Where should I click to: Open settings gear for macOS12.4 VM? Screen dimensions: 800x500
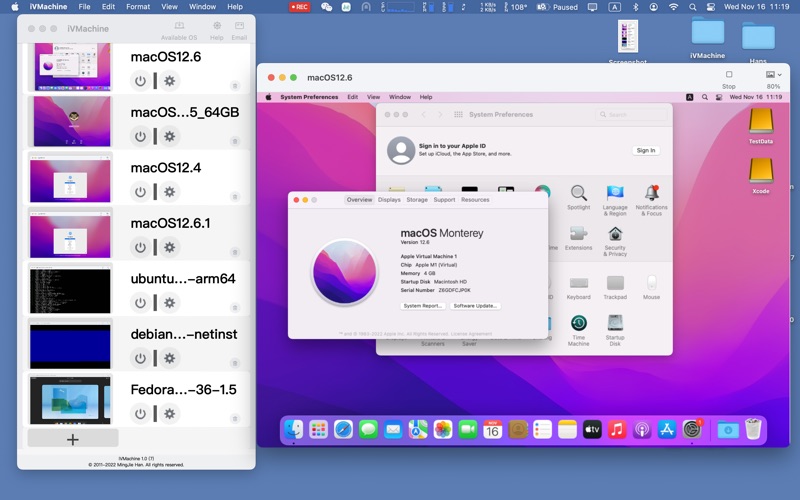(x=170, y=192)
